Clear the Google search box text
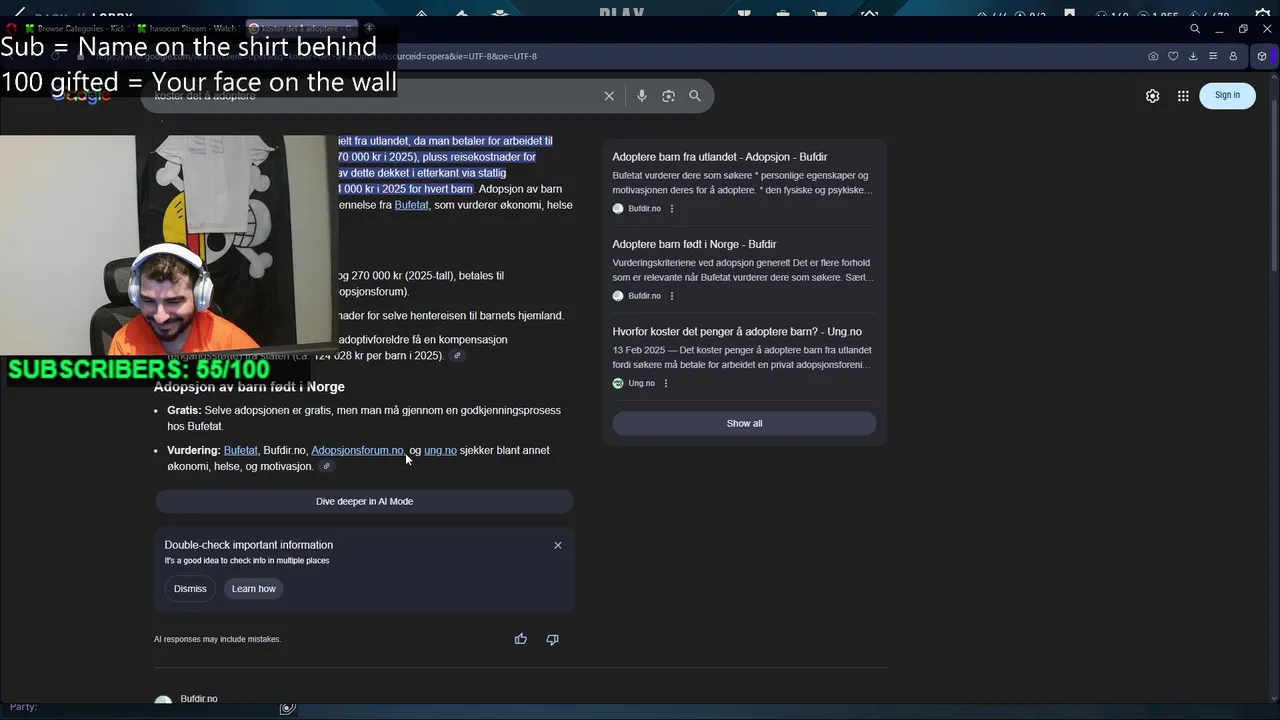 pos(609,96)
